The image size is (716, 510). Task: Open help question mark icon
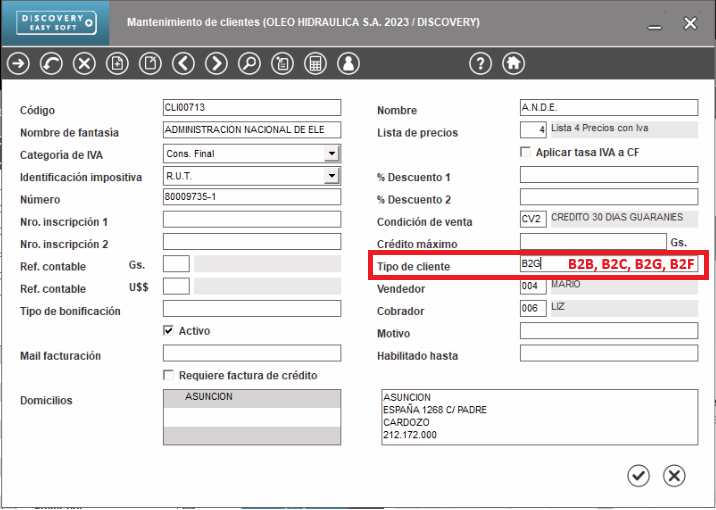[481, 64]
